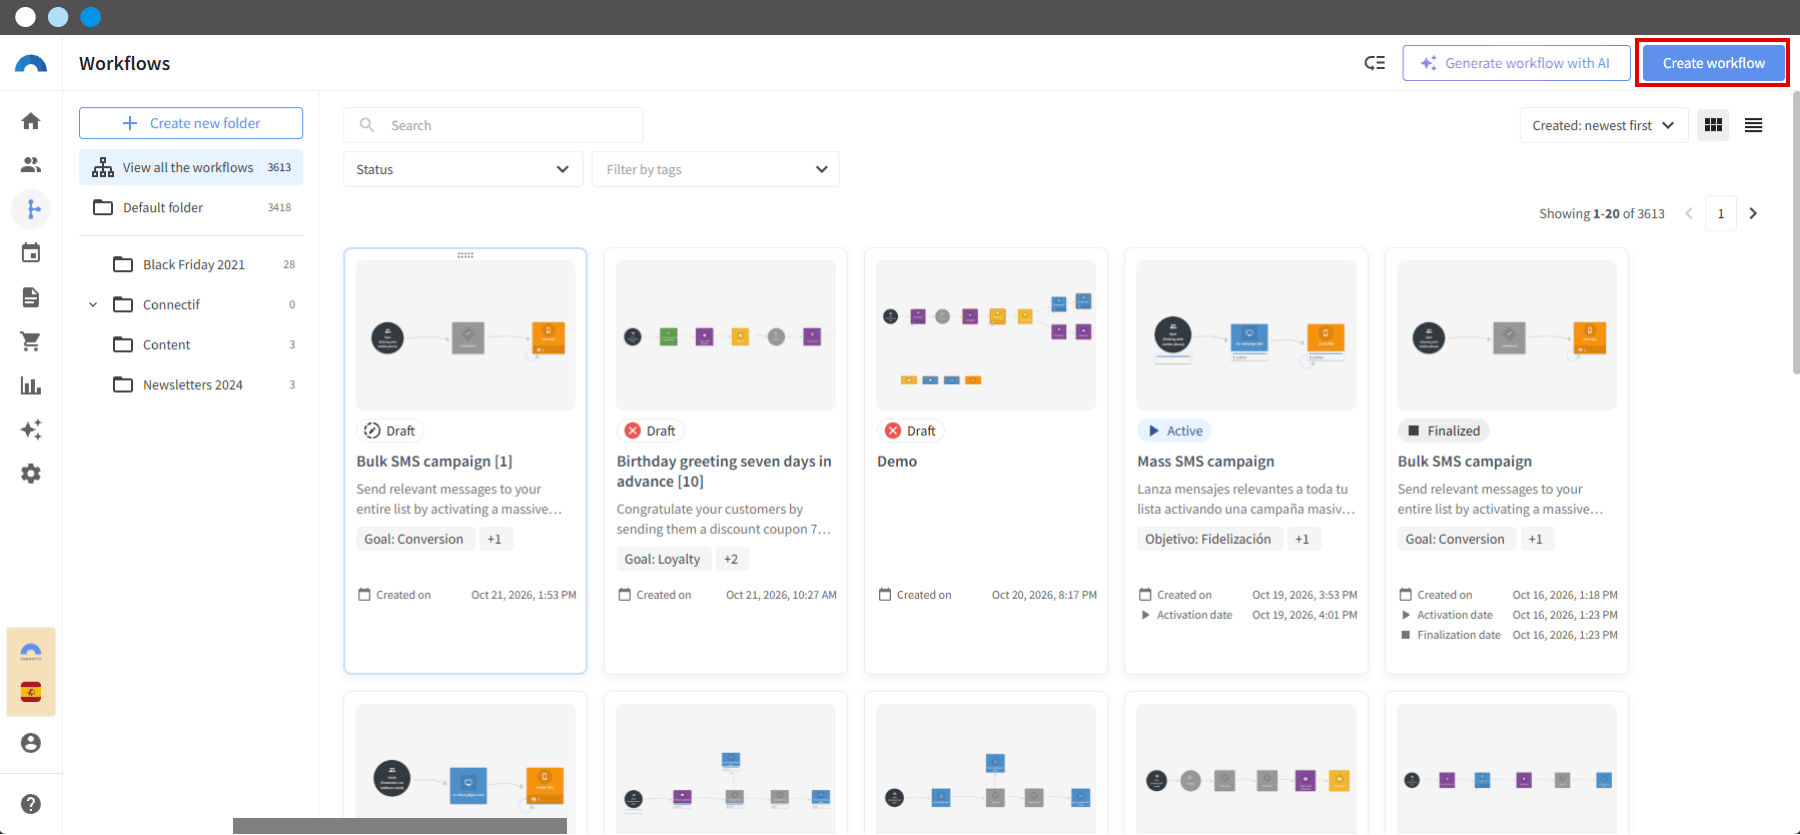Click the Goal: Loyalty tag
1800x835 pixels.
[x=662, y=559]
